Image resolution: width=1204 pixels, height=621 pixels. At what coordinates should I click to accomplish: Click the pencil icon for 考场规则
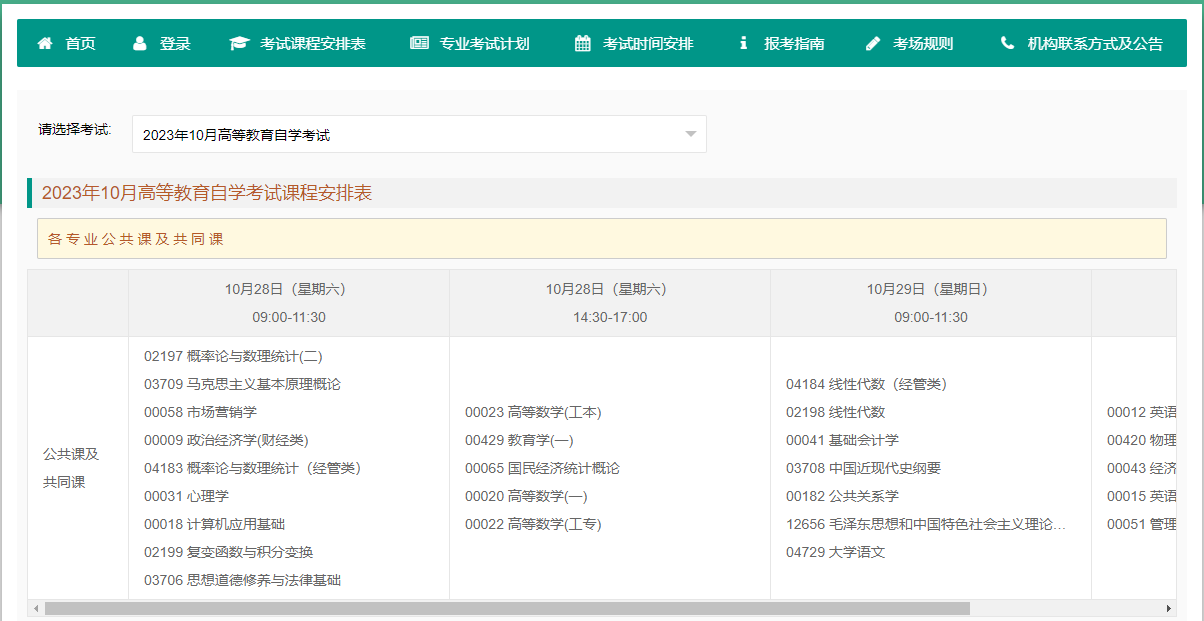(873, 44)
